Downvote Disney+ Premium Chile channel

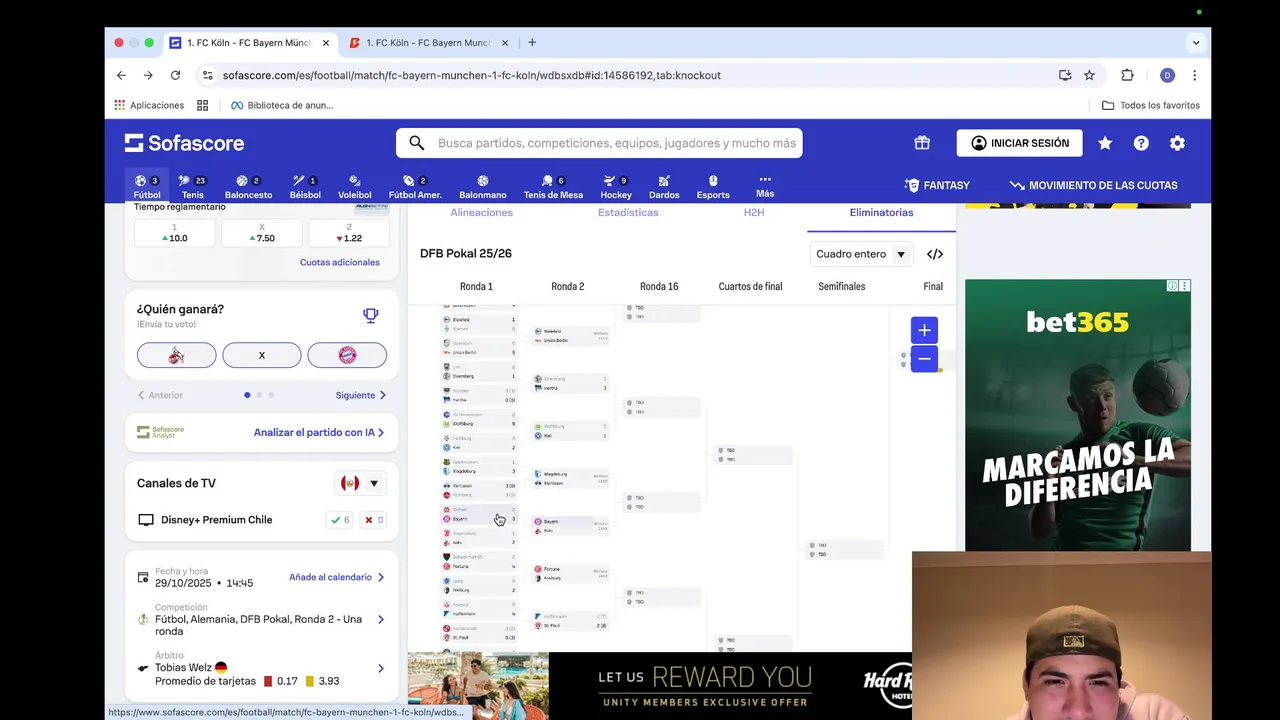(x=374, y=520)
